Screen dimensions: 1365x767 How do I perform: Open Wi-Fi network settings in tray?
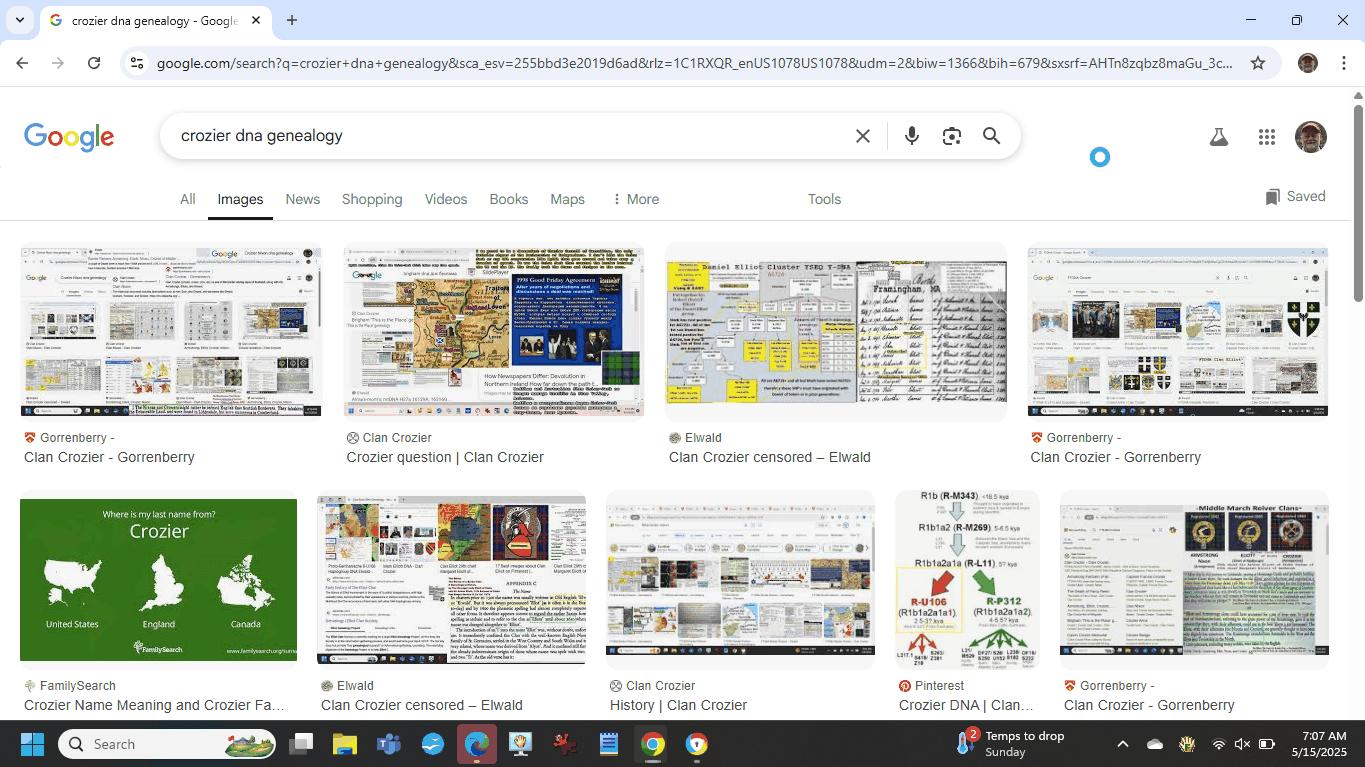tap(1218, 744)
